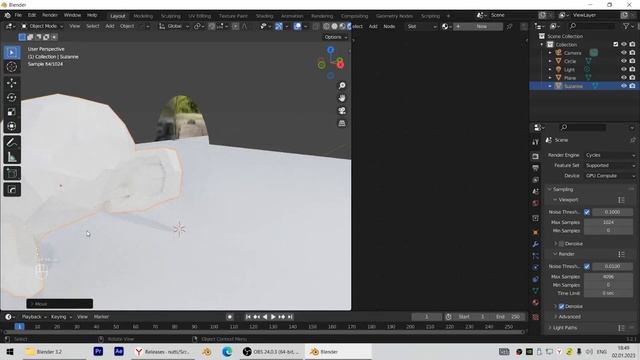Image resolution: width=640 pixels, height=360 pixels.
Task: Click the viewport zoom magnifier icon
Action: coord(342,85)
